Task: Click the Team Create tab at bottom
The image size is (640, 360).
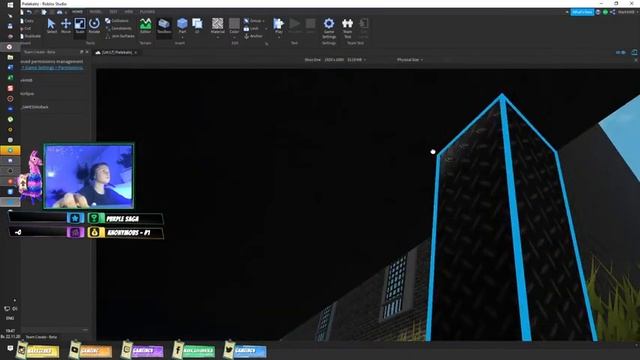Action: point(41,337)
